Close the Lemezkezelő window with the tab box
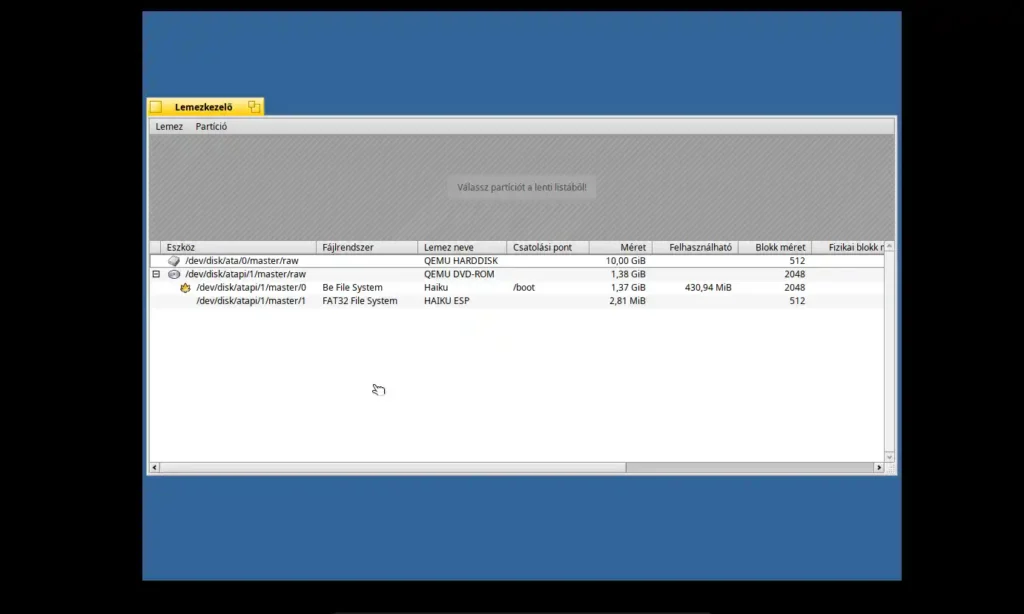 click(155, 106)
